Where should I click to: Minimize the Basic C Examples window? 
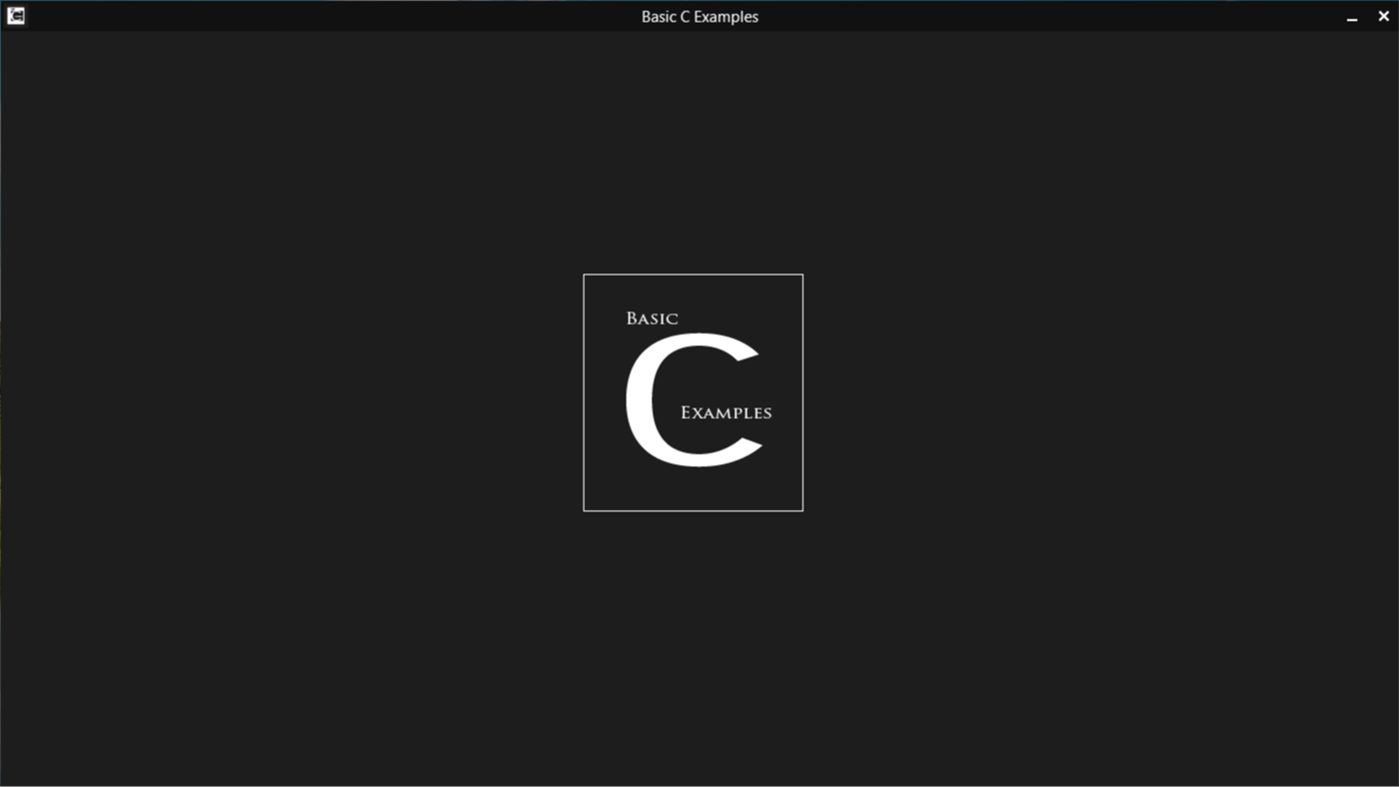[x=1351, y=16]
